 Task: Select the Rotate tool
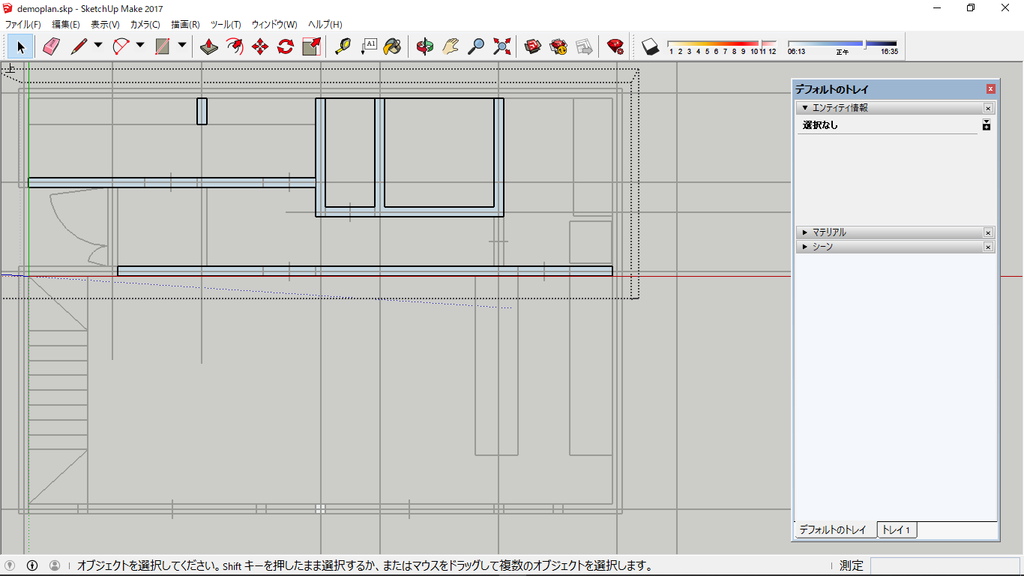point(285,46)
